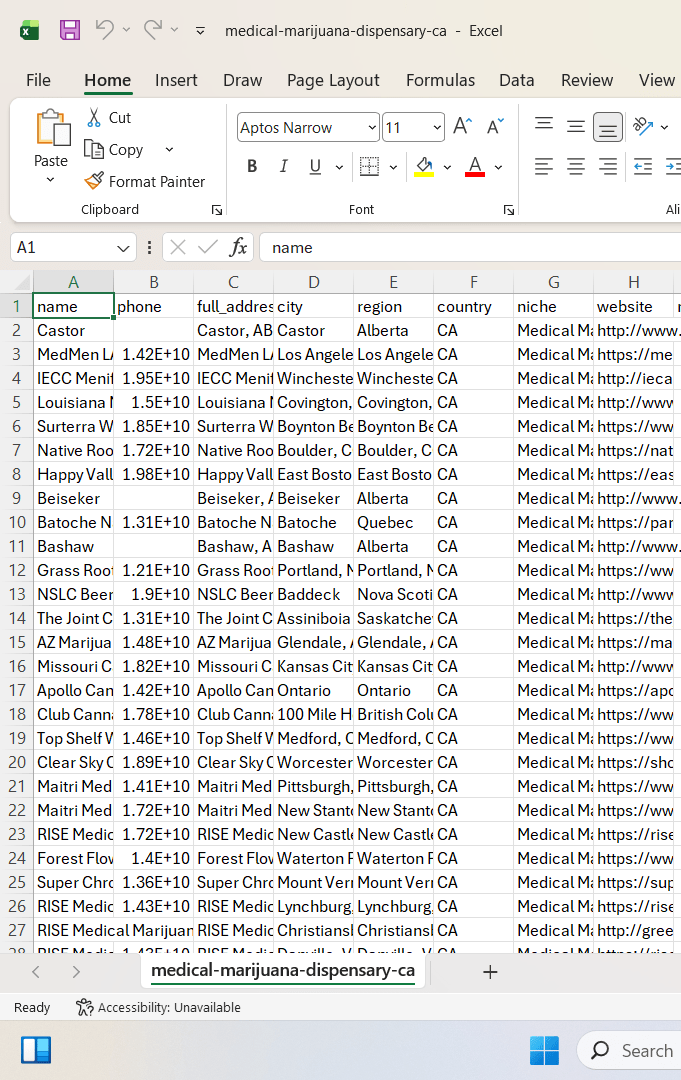Switch to the Data tab

click(x=516, y=80)
